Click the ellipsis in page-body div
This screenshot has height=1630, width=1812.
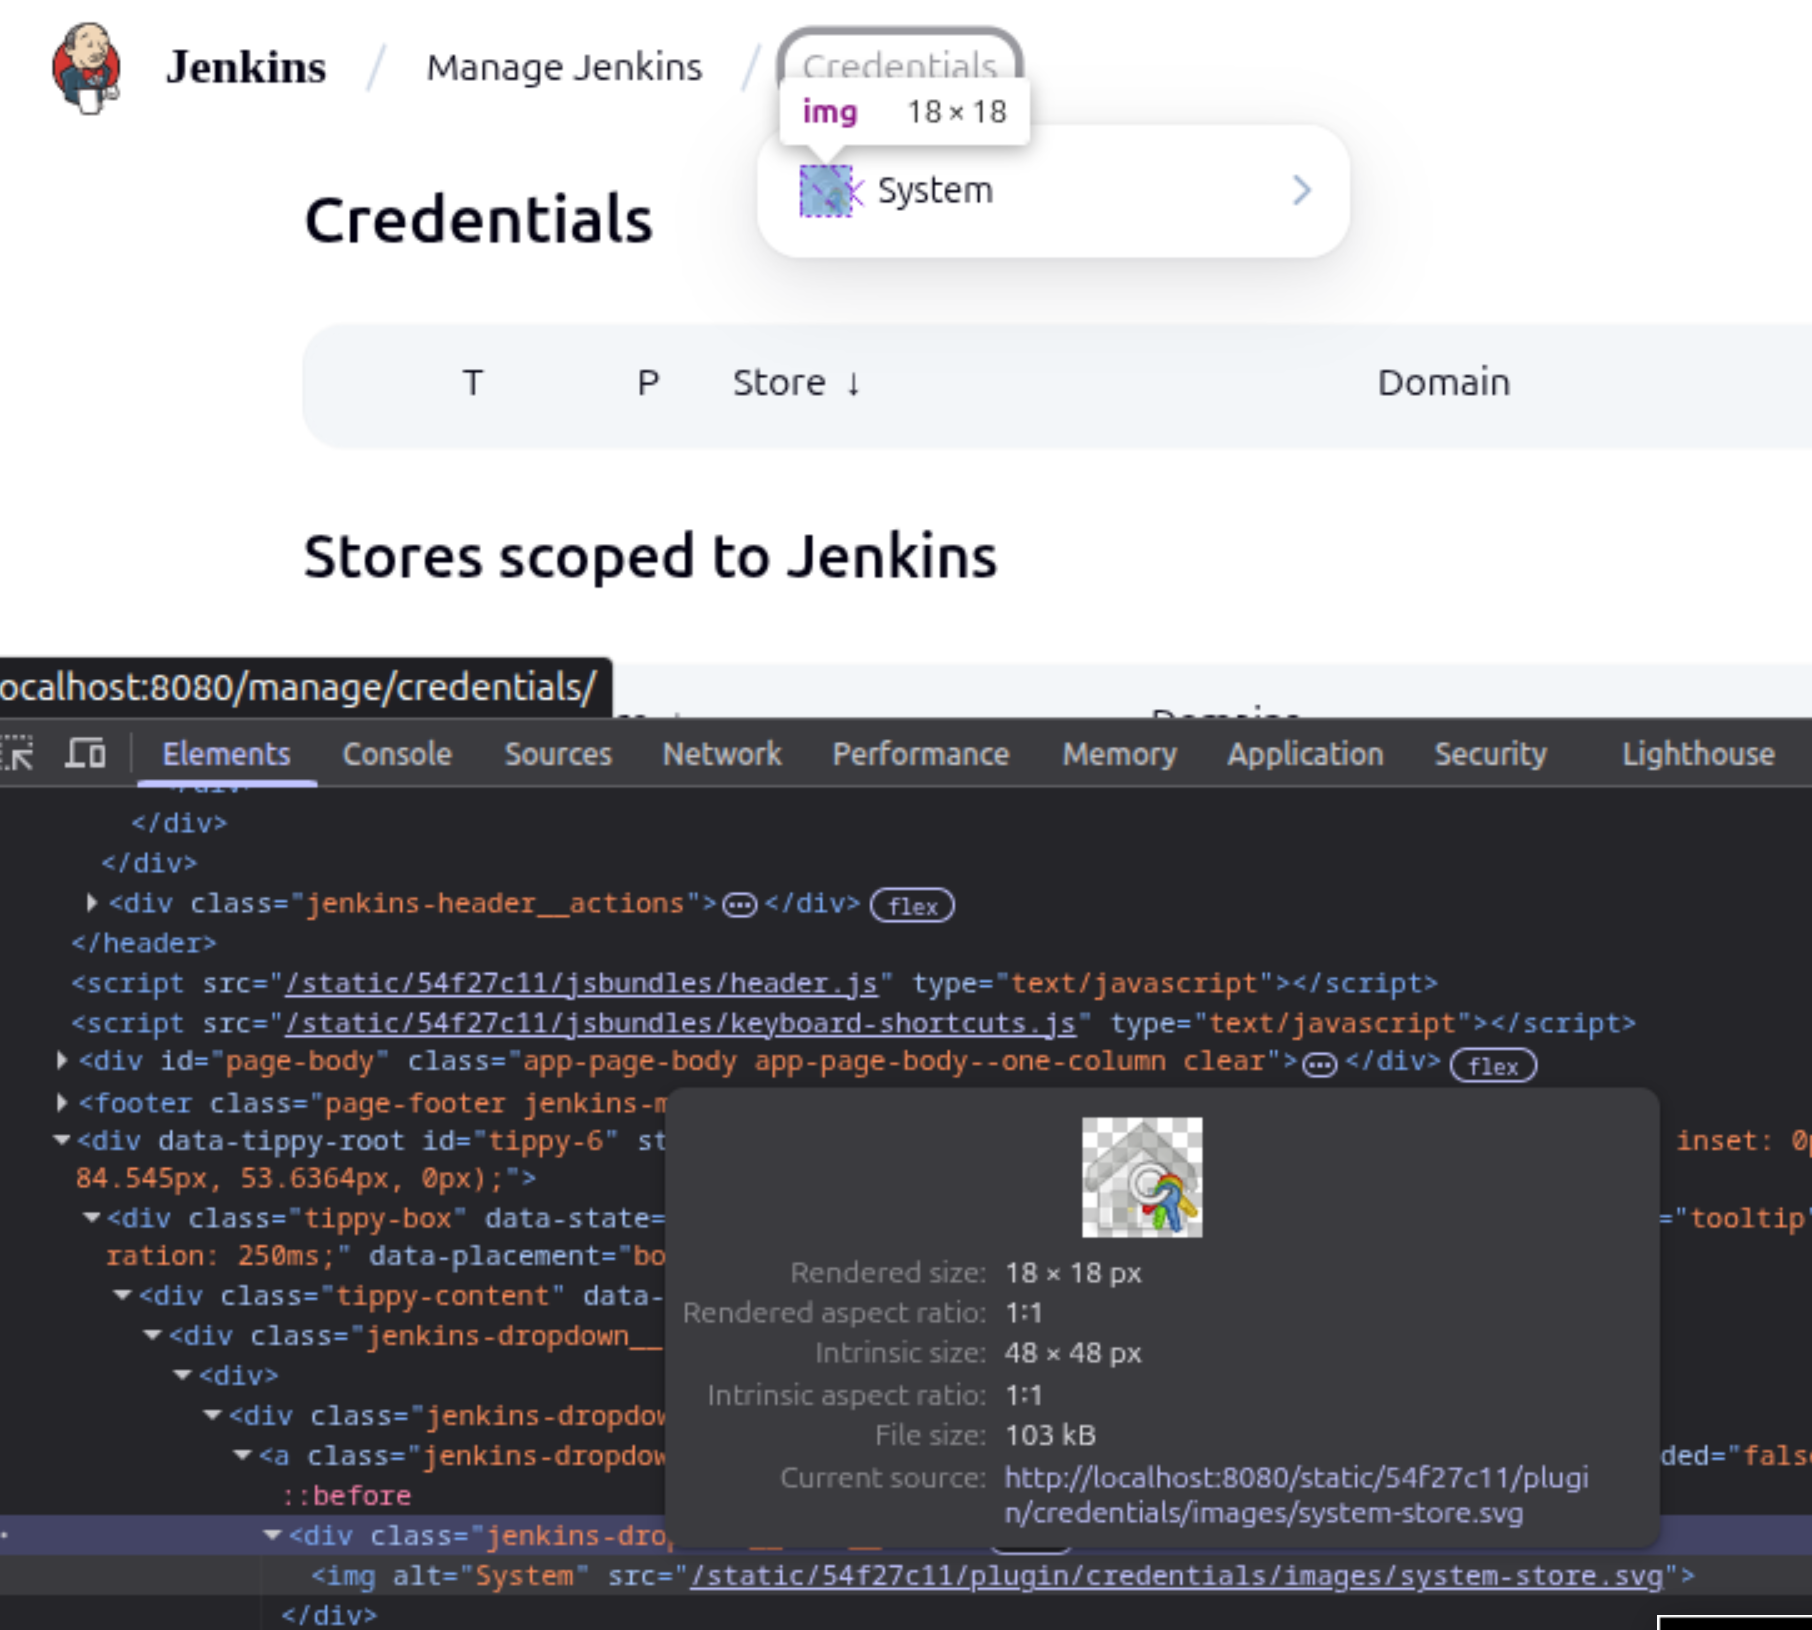tap(1320, 1065)
